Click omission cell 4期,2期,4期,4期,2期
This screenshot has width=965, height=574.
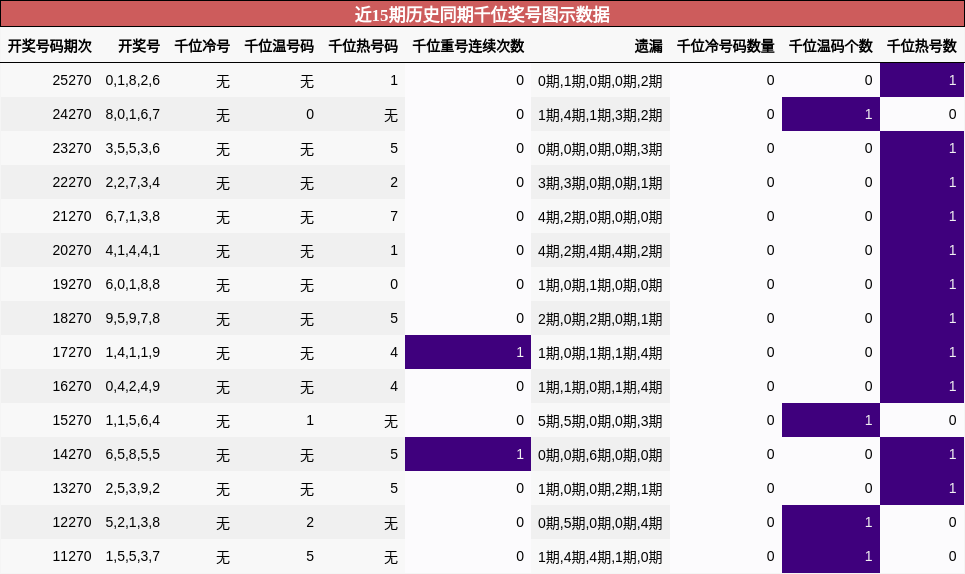pyautogui.click(x=600, y=251)
